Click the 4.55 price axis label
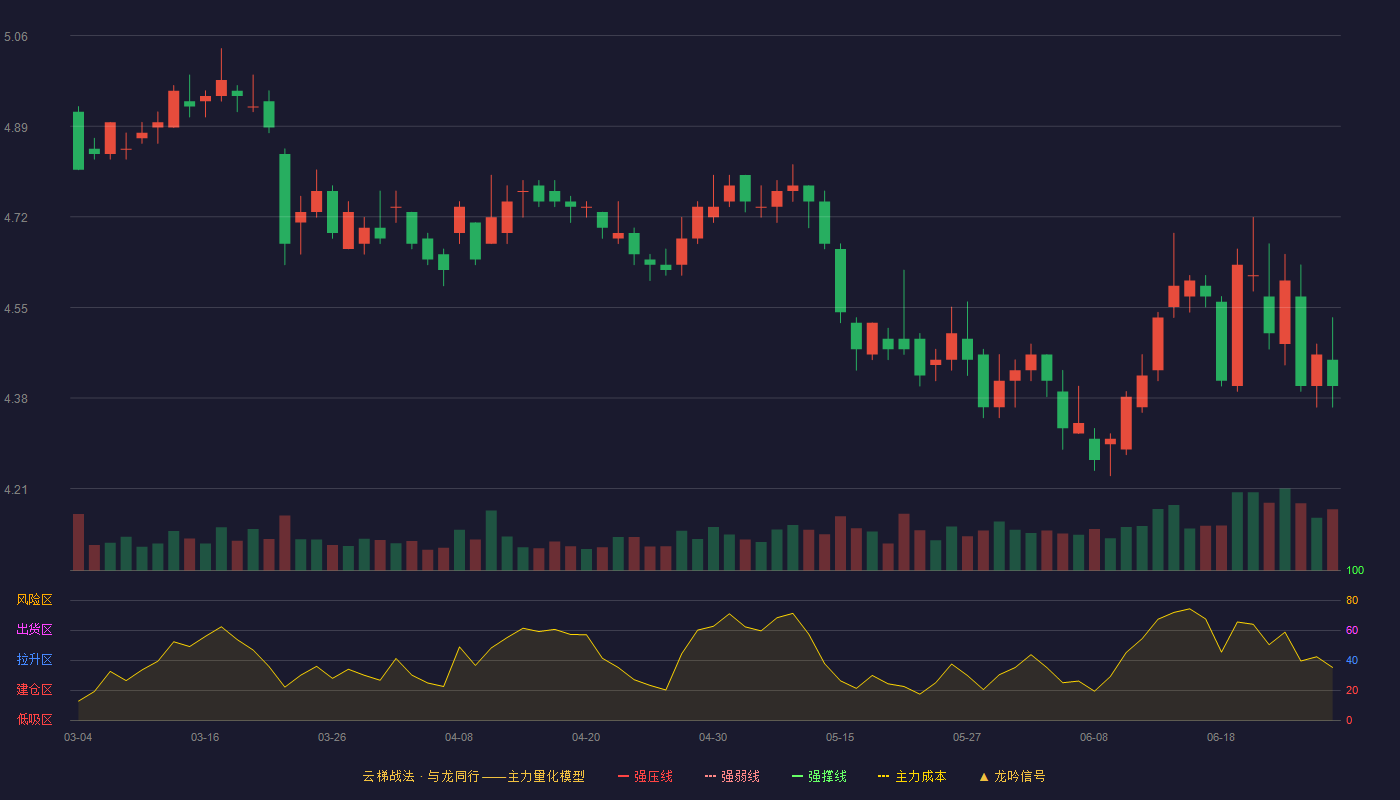 coord(16,309)
